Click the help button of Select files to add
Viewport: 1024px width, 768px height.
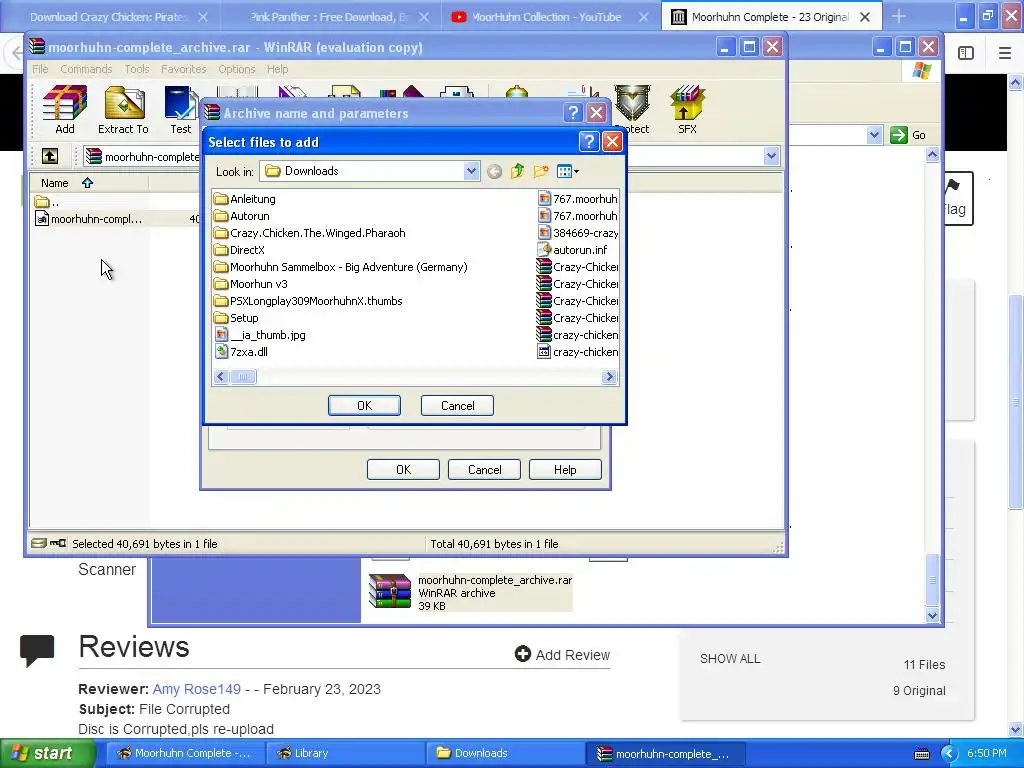tap(588, 142)
